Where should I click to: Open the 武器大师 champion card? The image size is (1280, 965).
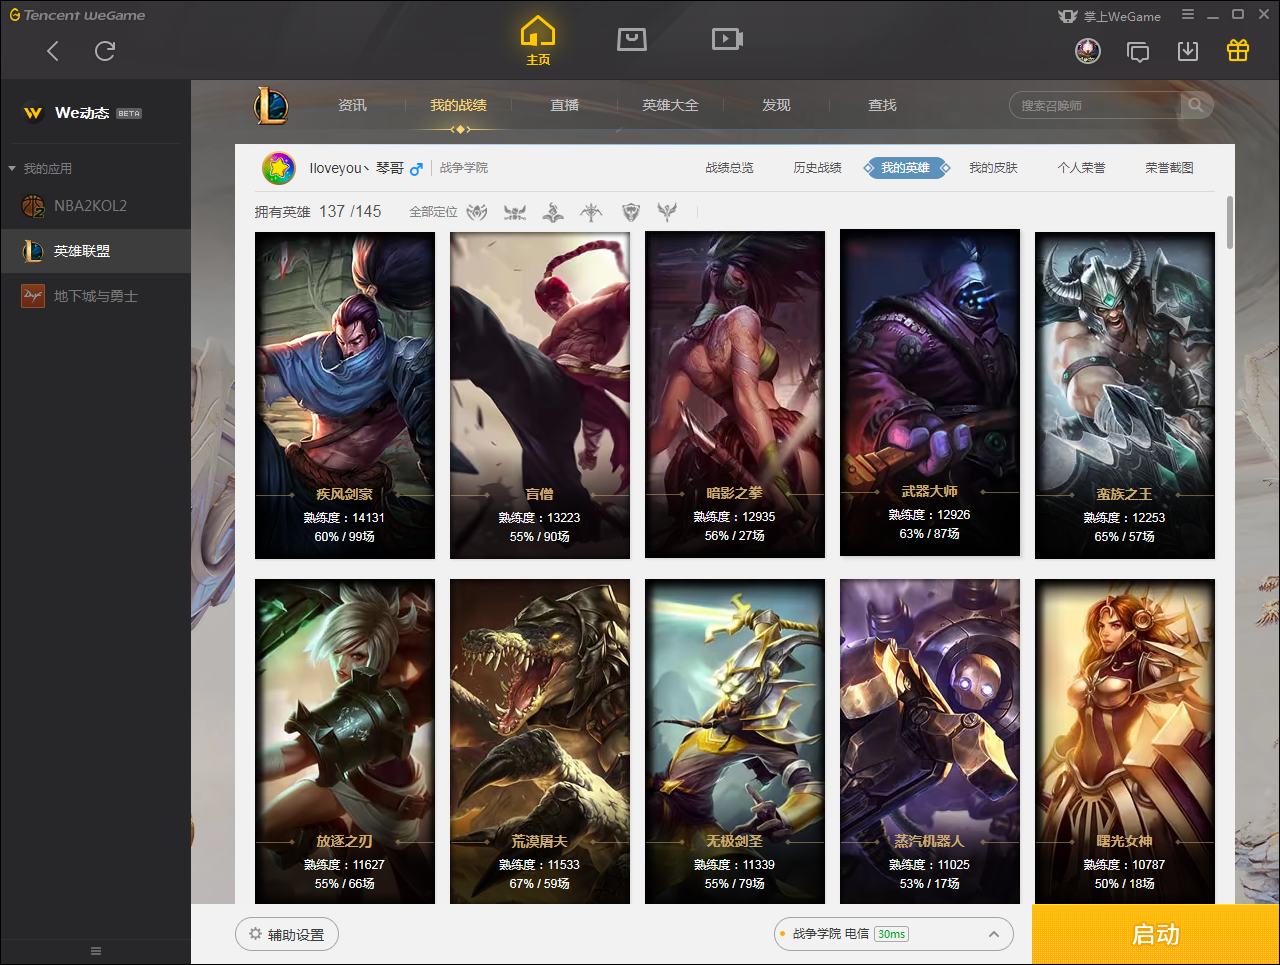point(930,392)
